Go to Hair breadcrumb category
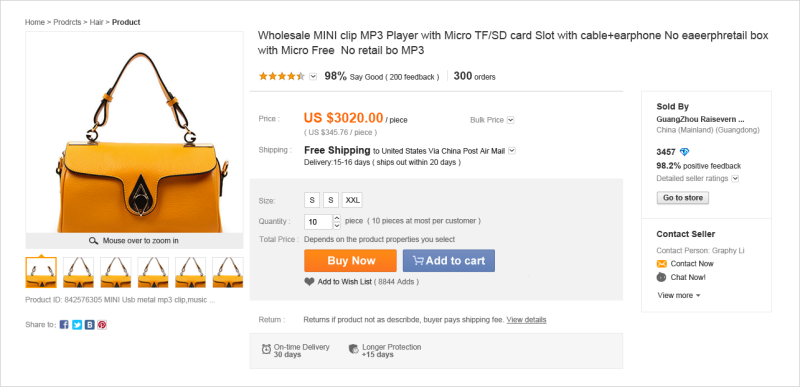Viewport: 800px width, 387px height. tap(96, 22)
